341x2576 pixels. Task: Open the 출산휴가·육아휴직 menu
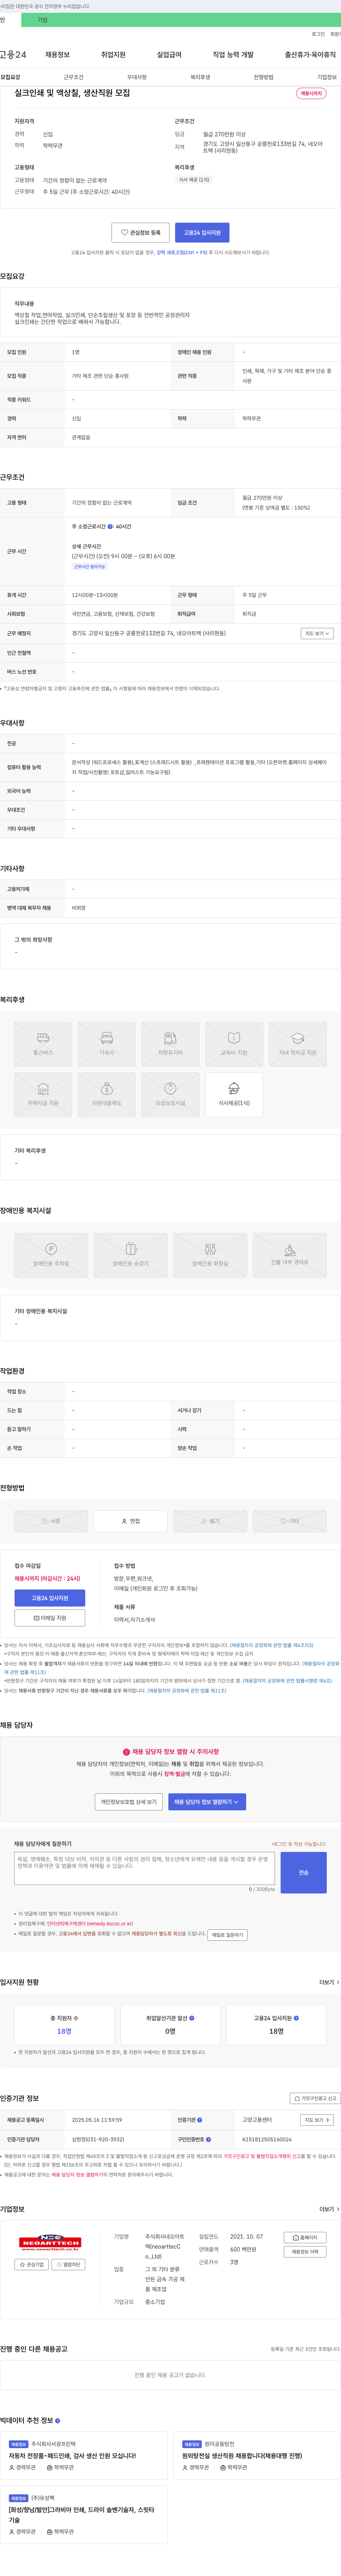[x=310, y=55]
